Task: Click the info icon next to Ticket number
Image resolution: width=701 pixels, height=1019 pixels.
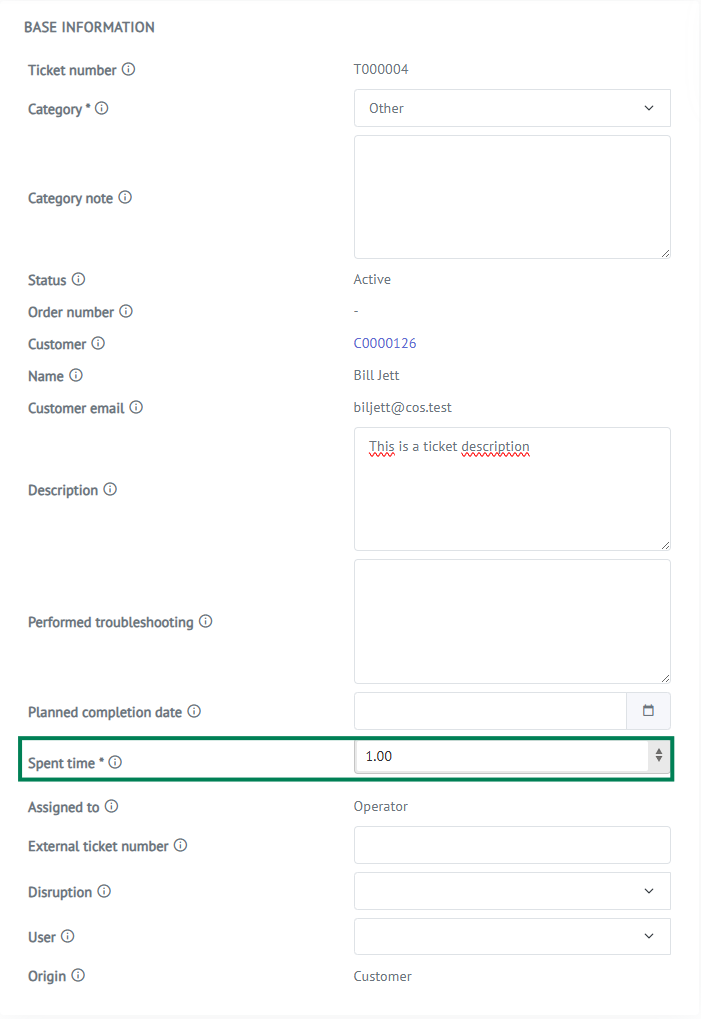Action: point(129,69)
